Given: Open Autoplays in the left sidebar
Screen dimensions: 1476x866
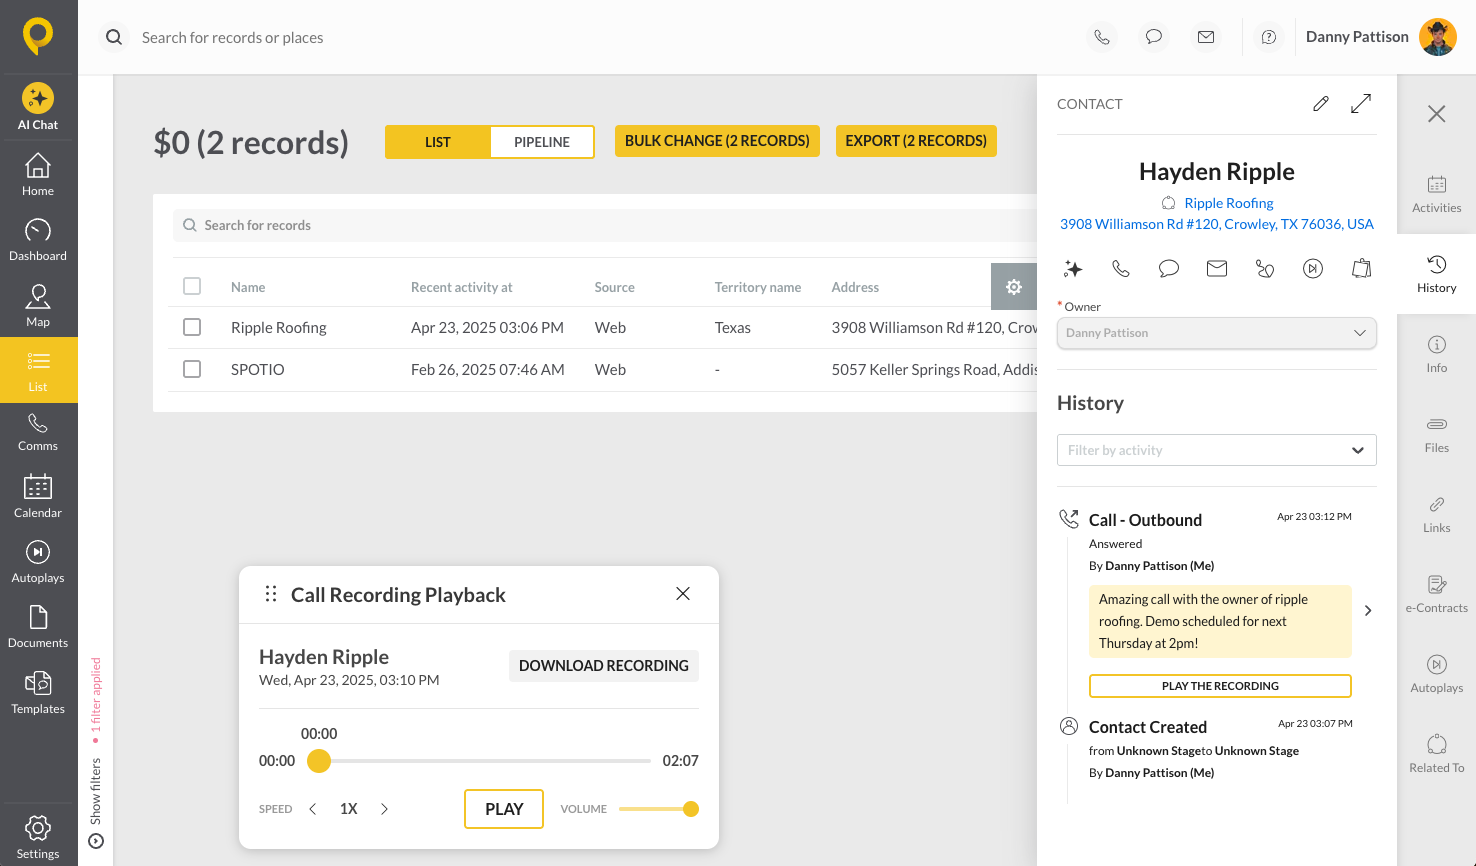Looking at the screenshot, I should (38, 561).
